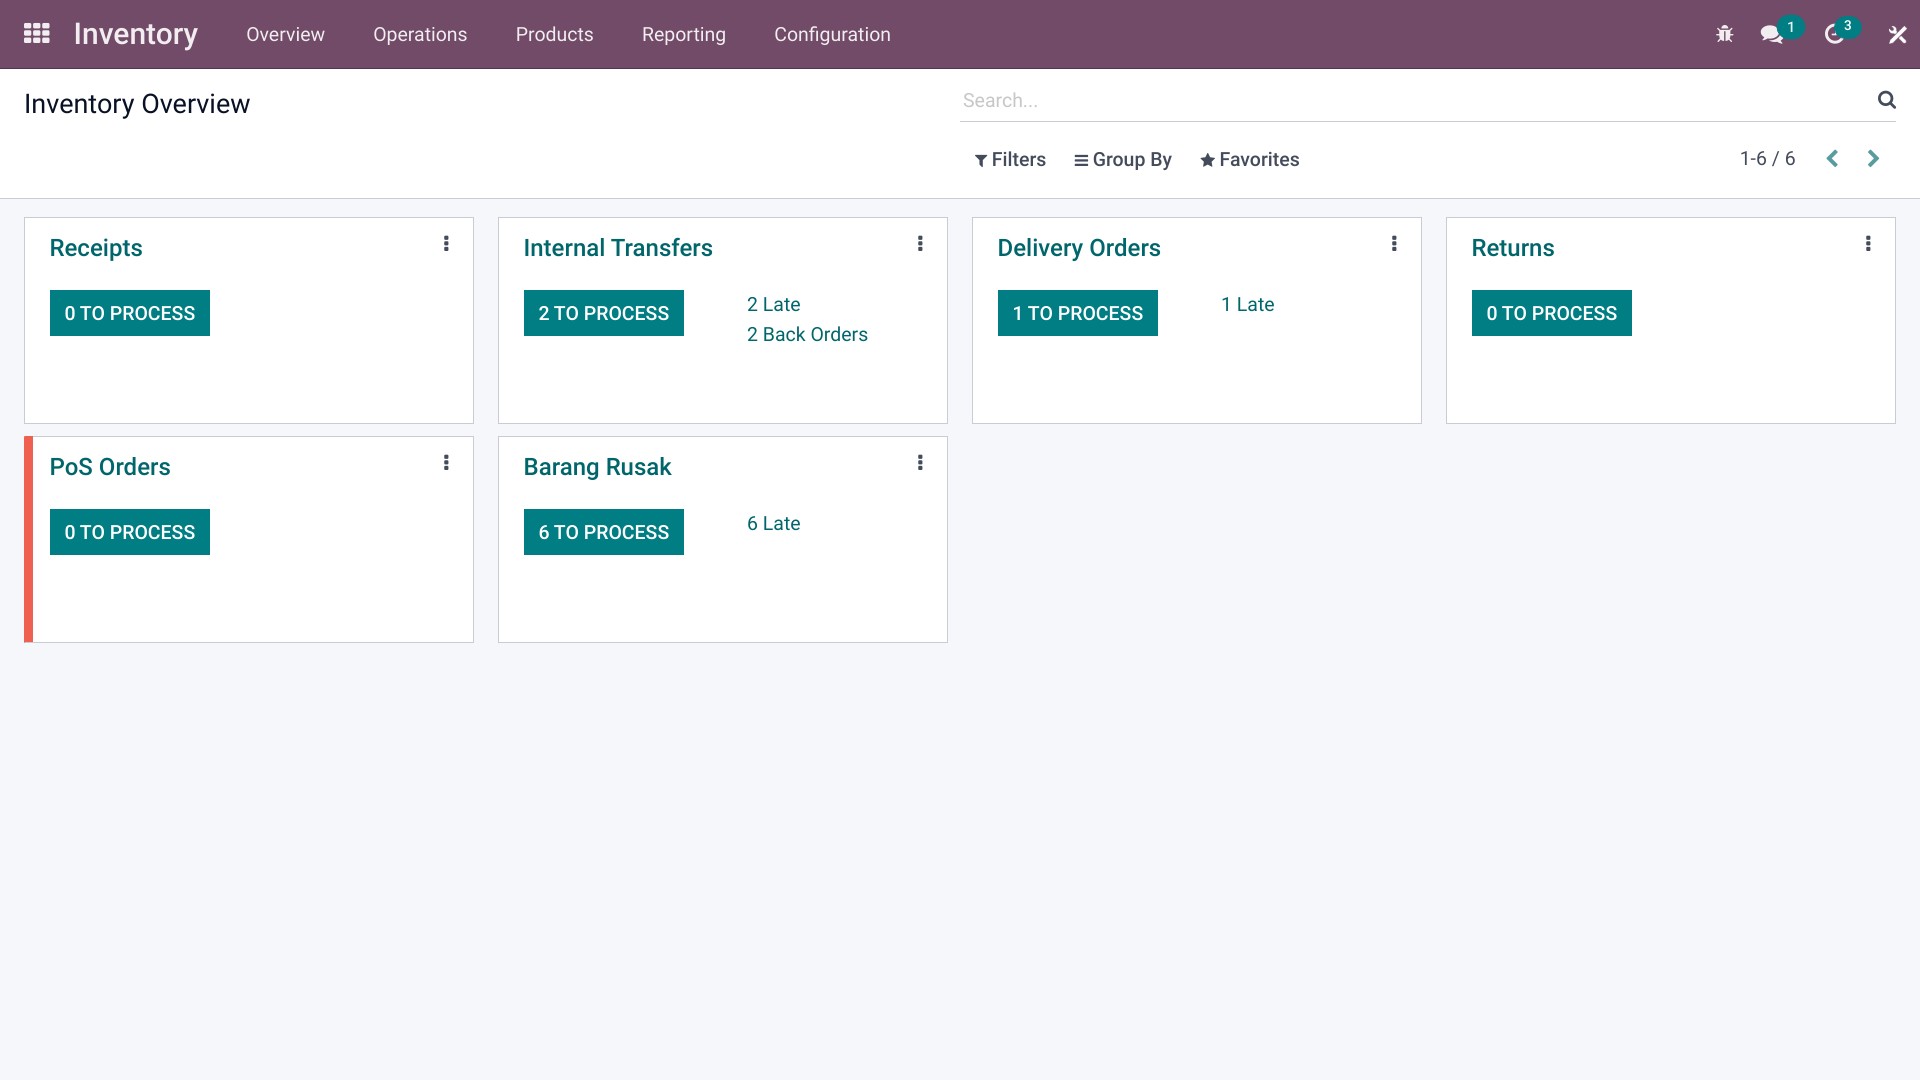The height and width of the screenshot is (1080, 1920).
Task: Open Barang Rusak card kebab menu
Action: pos(920,463)
